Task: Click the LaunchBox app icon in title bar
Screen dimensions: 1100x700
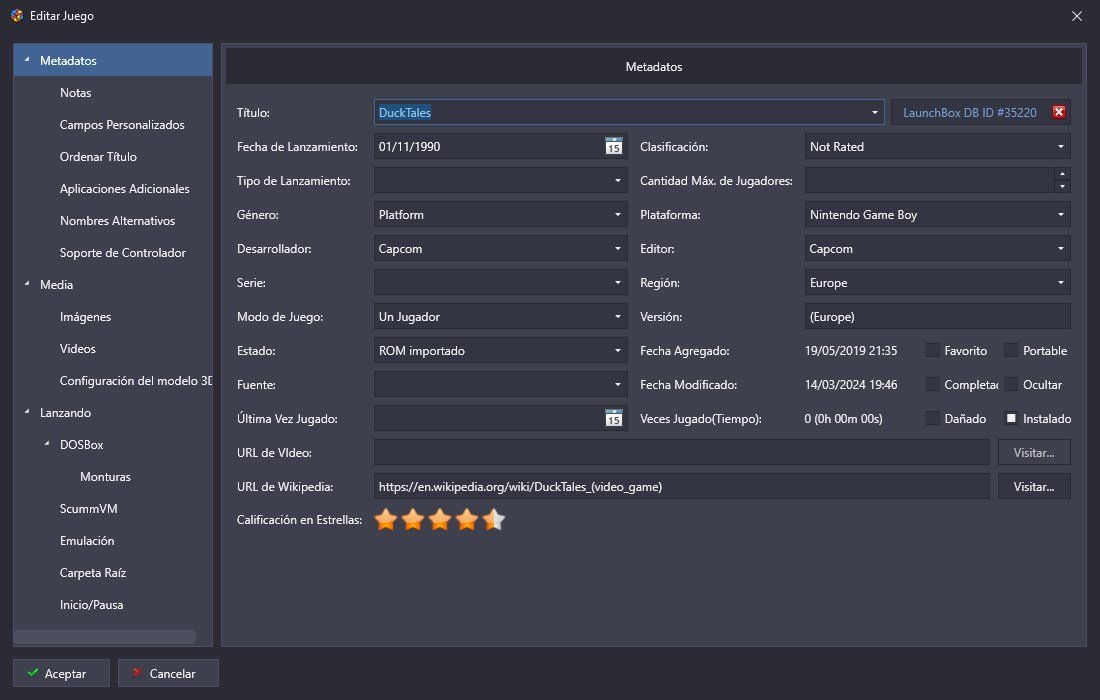Action: [17, 15]
